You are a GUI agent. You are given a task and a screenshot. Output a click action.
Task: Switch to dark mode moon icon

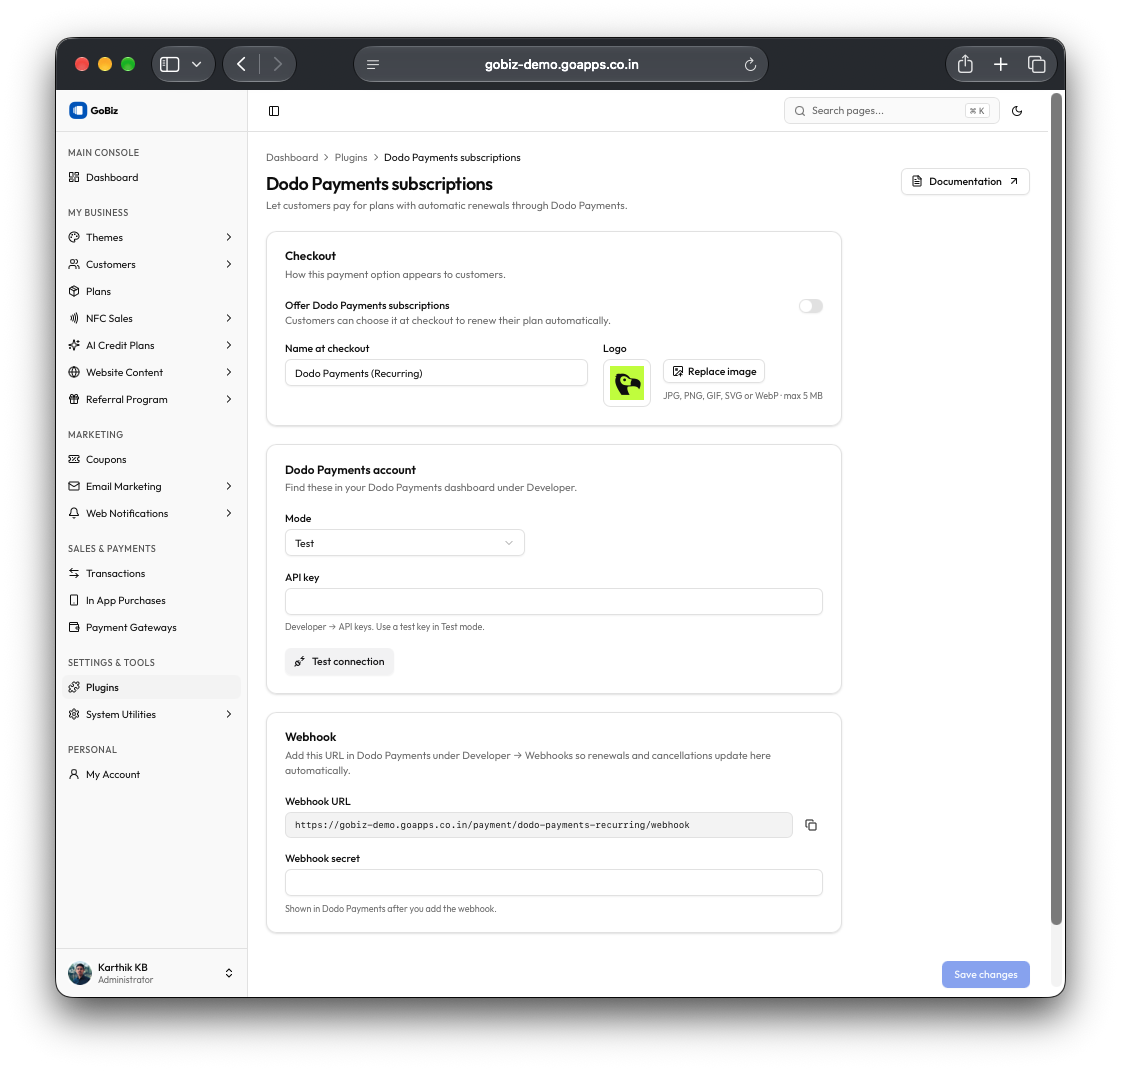coord(1017,111)
